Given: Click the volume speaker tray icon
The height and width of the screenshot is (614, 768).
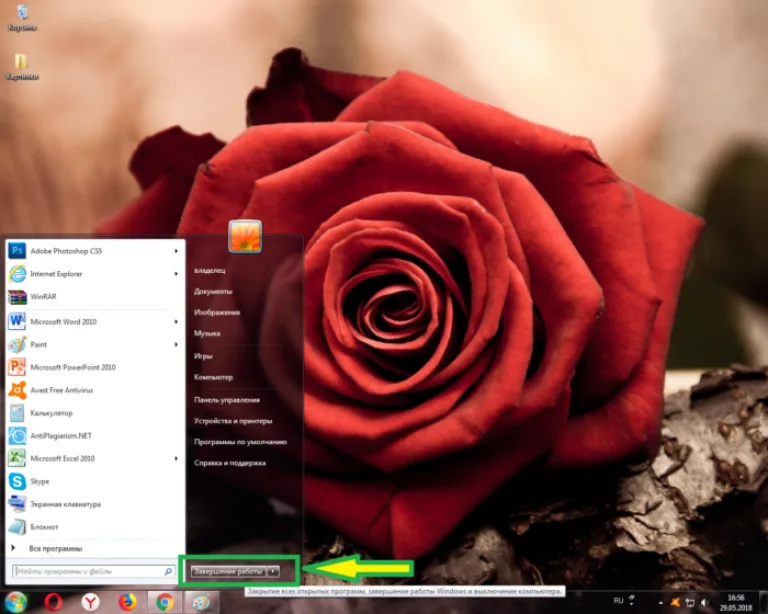Looking at the screenshot, I should tap(705, 602).
